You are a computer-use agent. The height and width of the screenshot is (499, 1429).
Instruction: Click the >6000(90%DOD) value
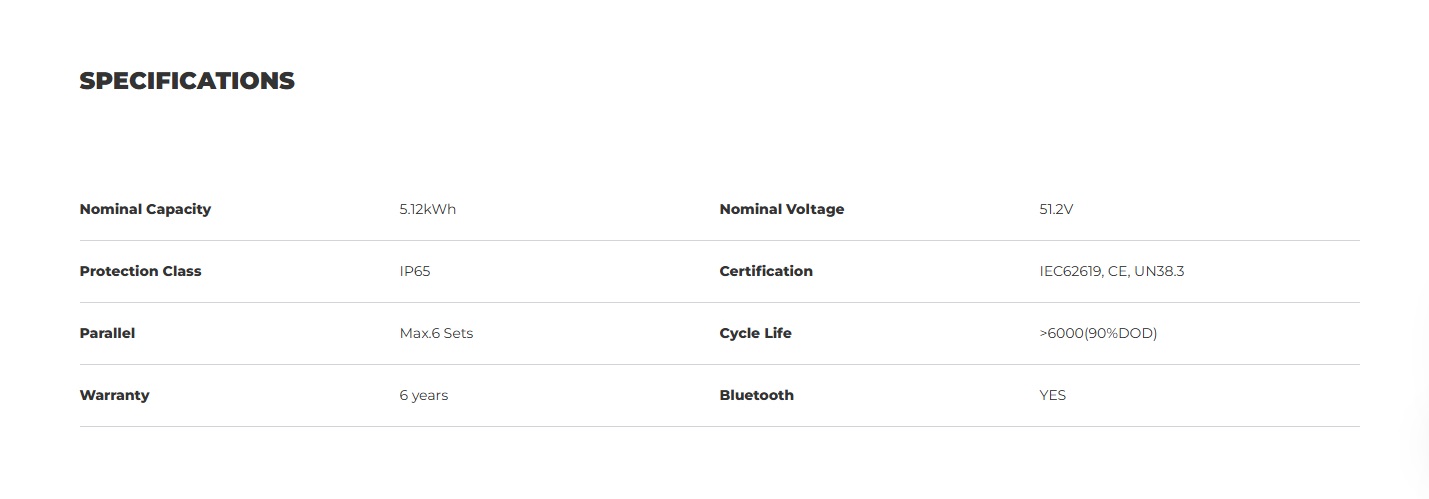(1098, 333)
